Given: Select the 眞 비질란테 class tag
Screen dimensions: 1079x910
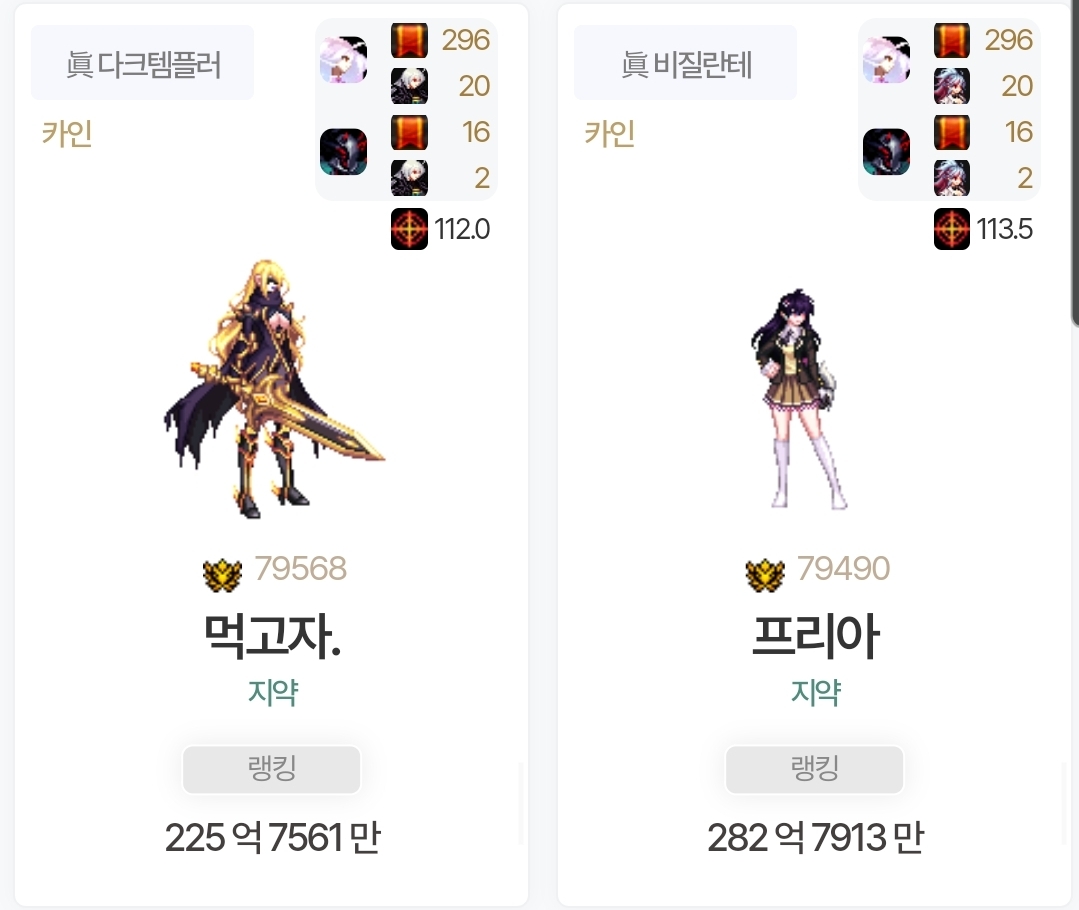Looking at the screenshot, I should click(x=685, y=63).
